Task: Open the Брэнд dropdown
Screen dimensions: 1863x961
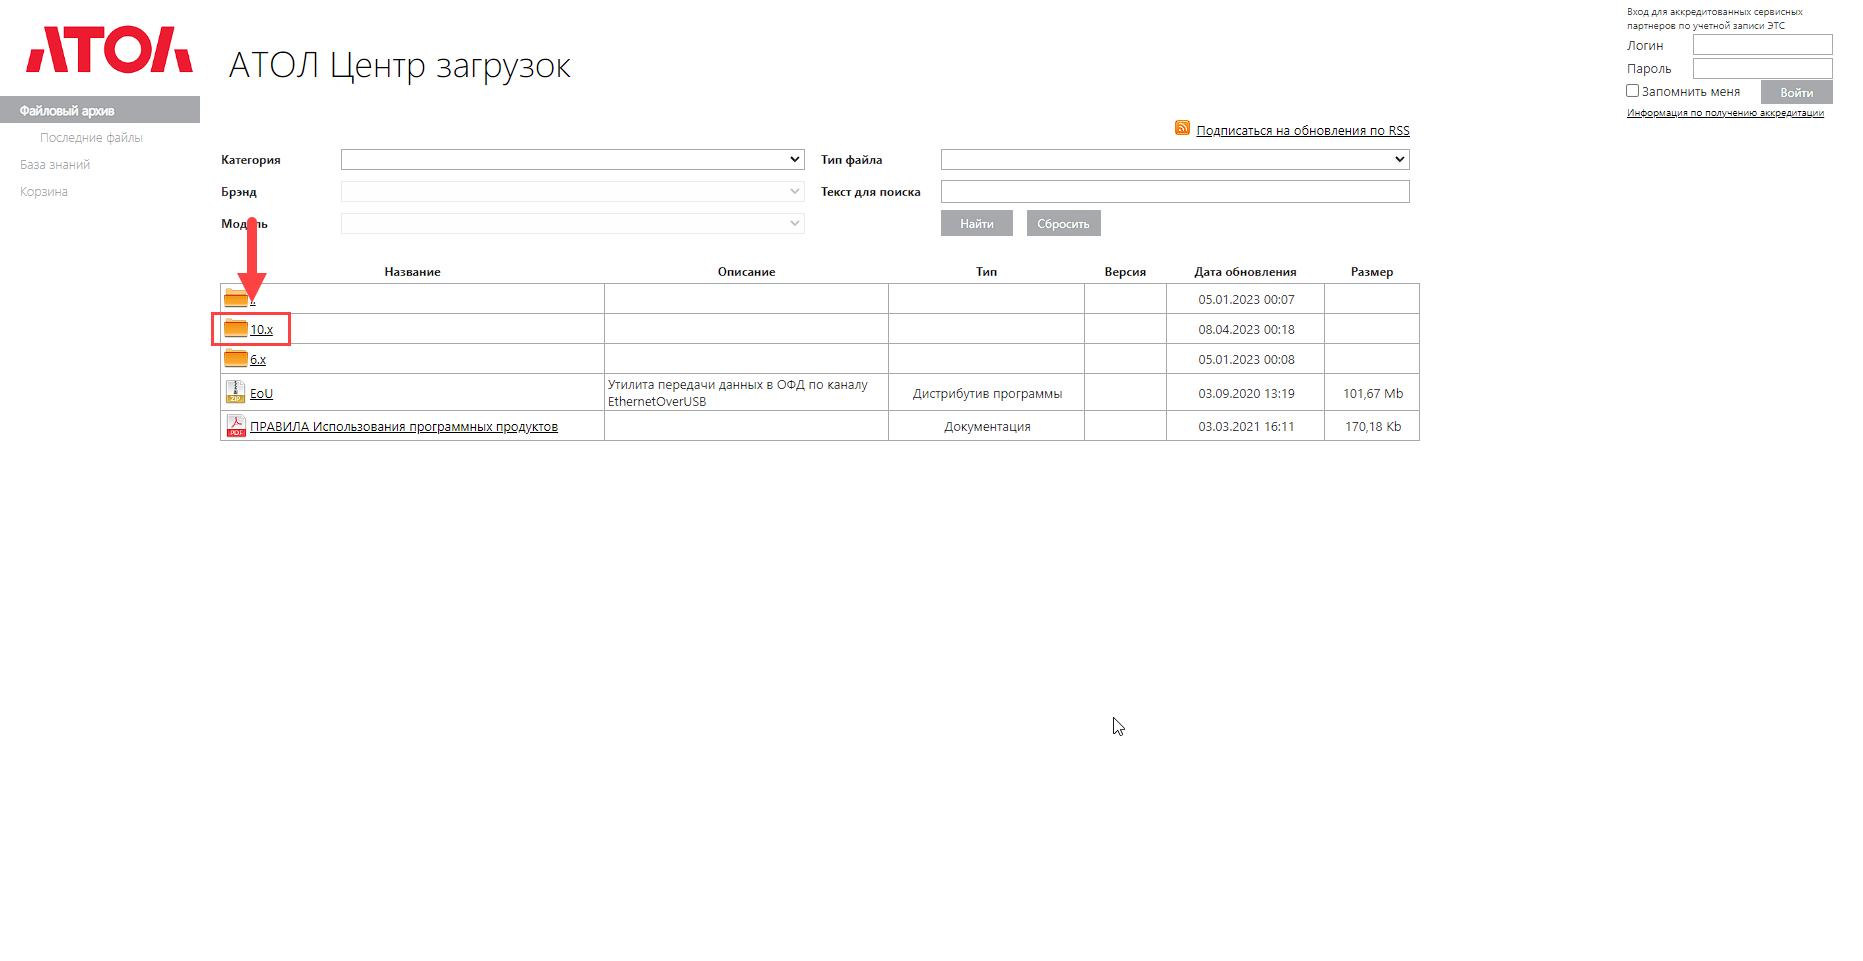Action: pos(572,191)
